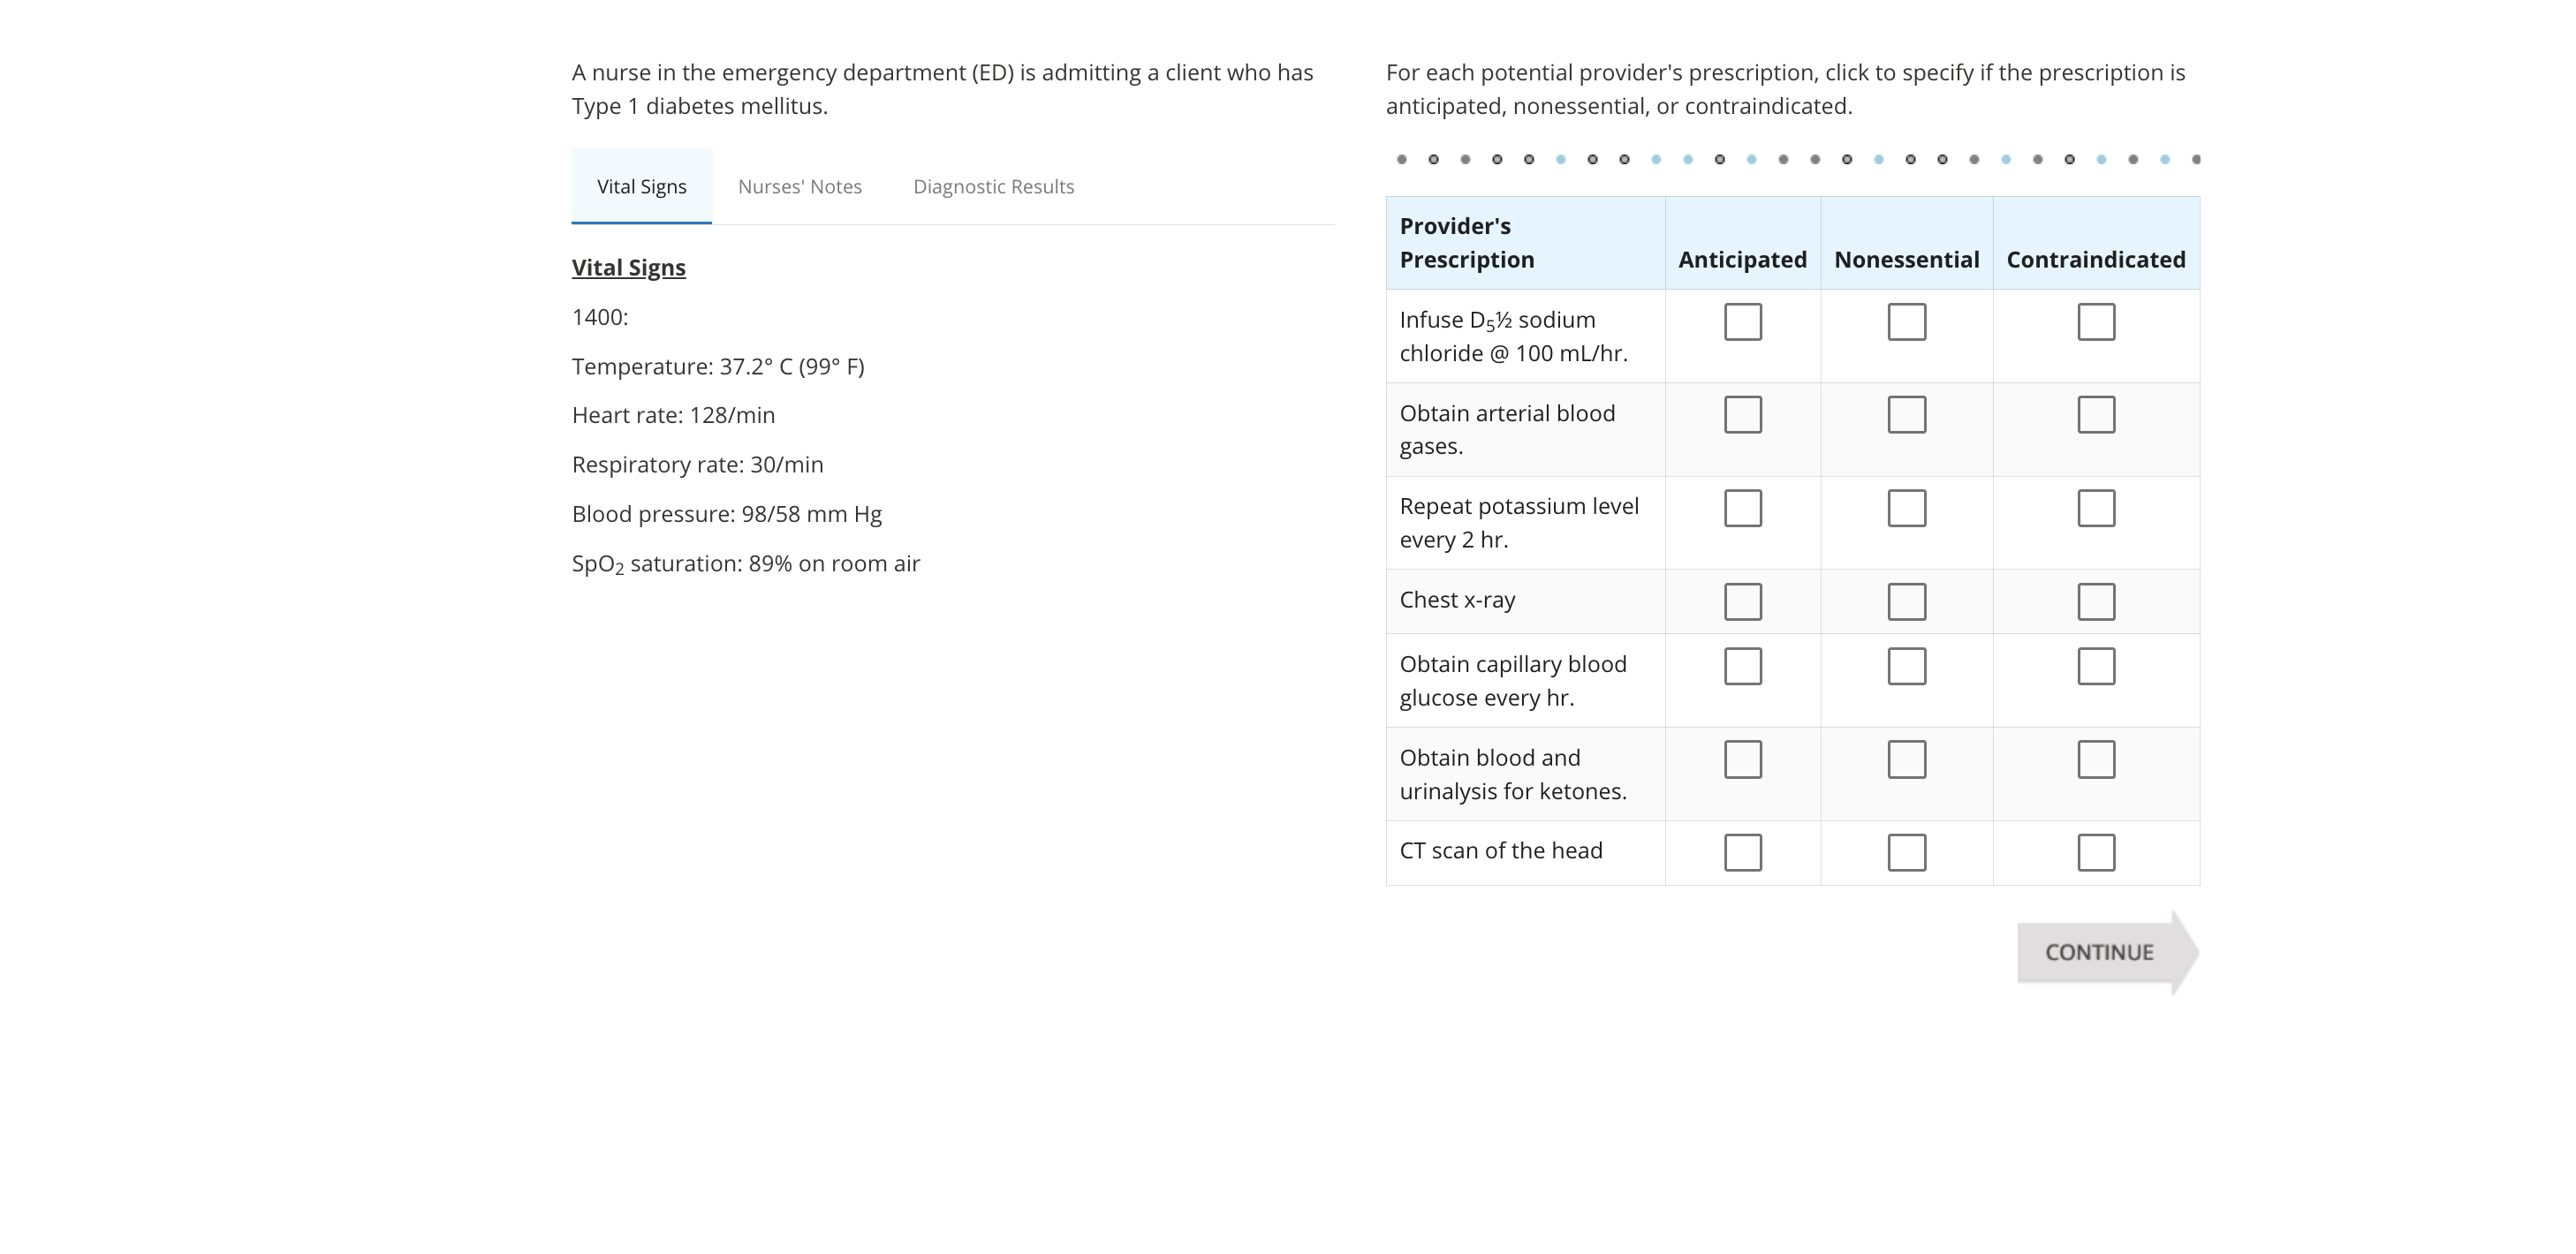Select the Vital Signs tab
2576x1254 pixels.
pyautogui.click(x=641, y=187)
